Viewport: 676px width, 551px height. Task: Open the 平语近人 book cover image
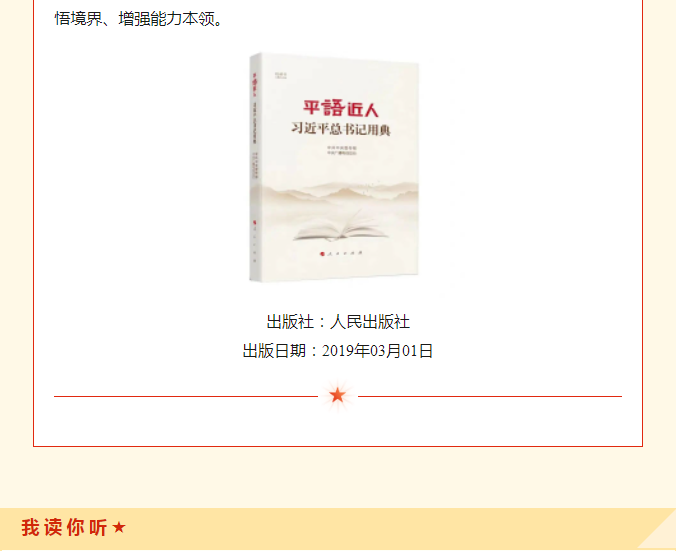(x=334, y=168)
